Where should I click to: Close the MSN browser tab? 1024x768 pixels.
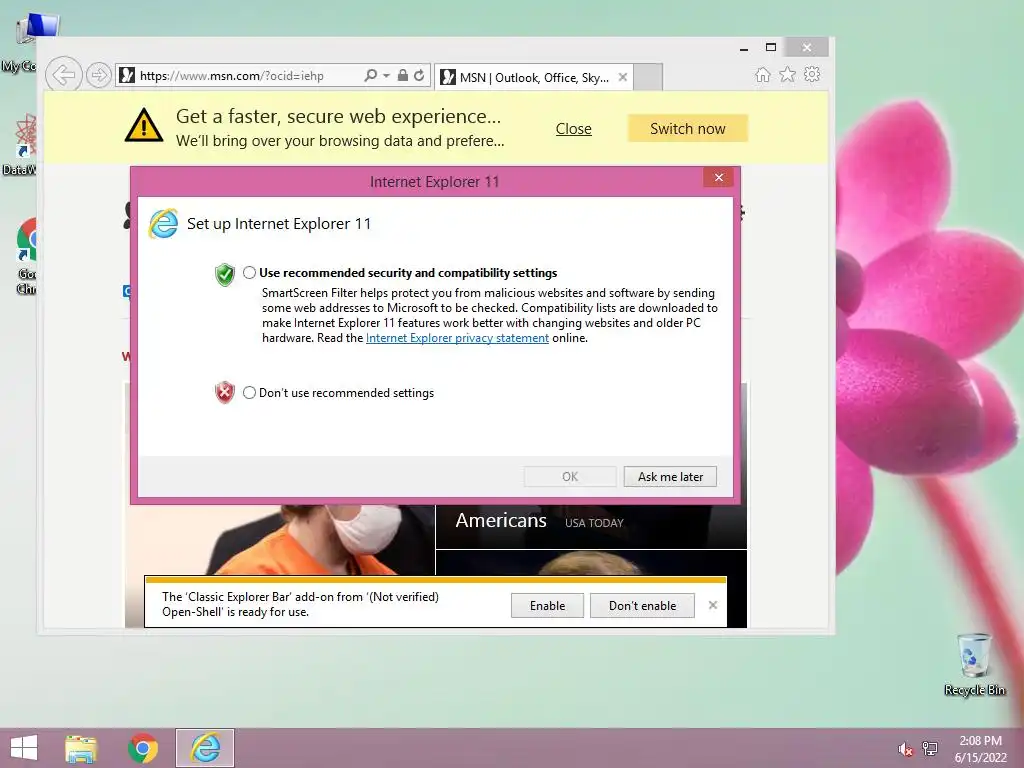623,78
